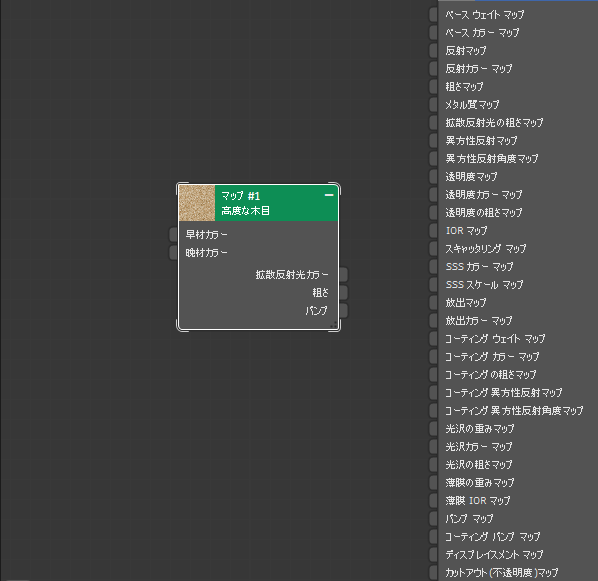Click the バンプ output socket on the node
The height and width of the screenshot is (581, 598).
[x=343, y=311]
